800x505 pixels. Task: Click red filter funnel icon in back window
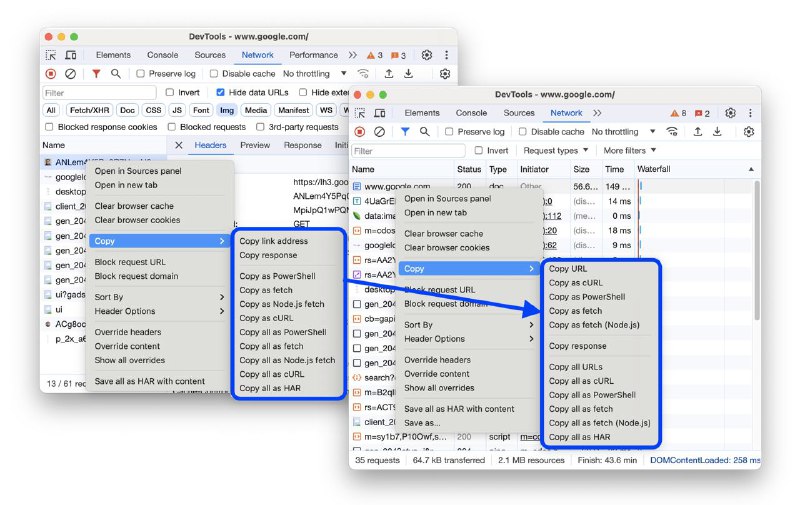96,74
